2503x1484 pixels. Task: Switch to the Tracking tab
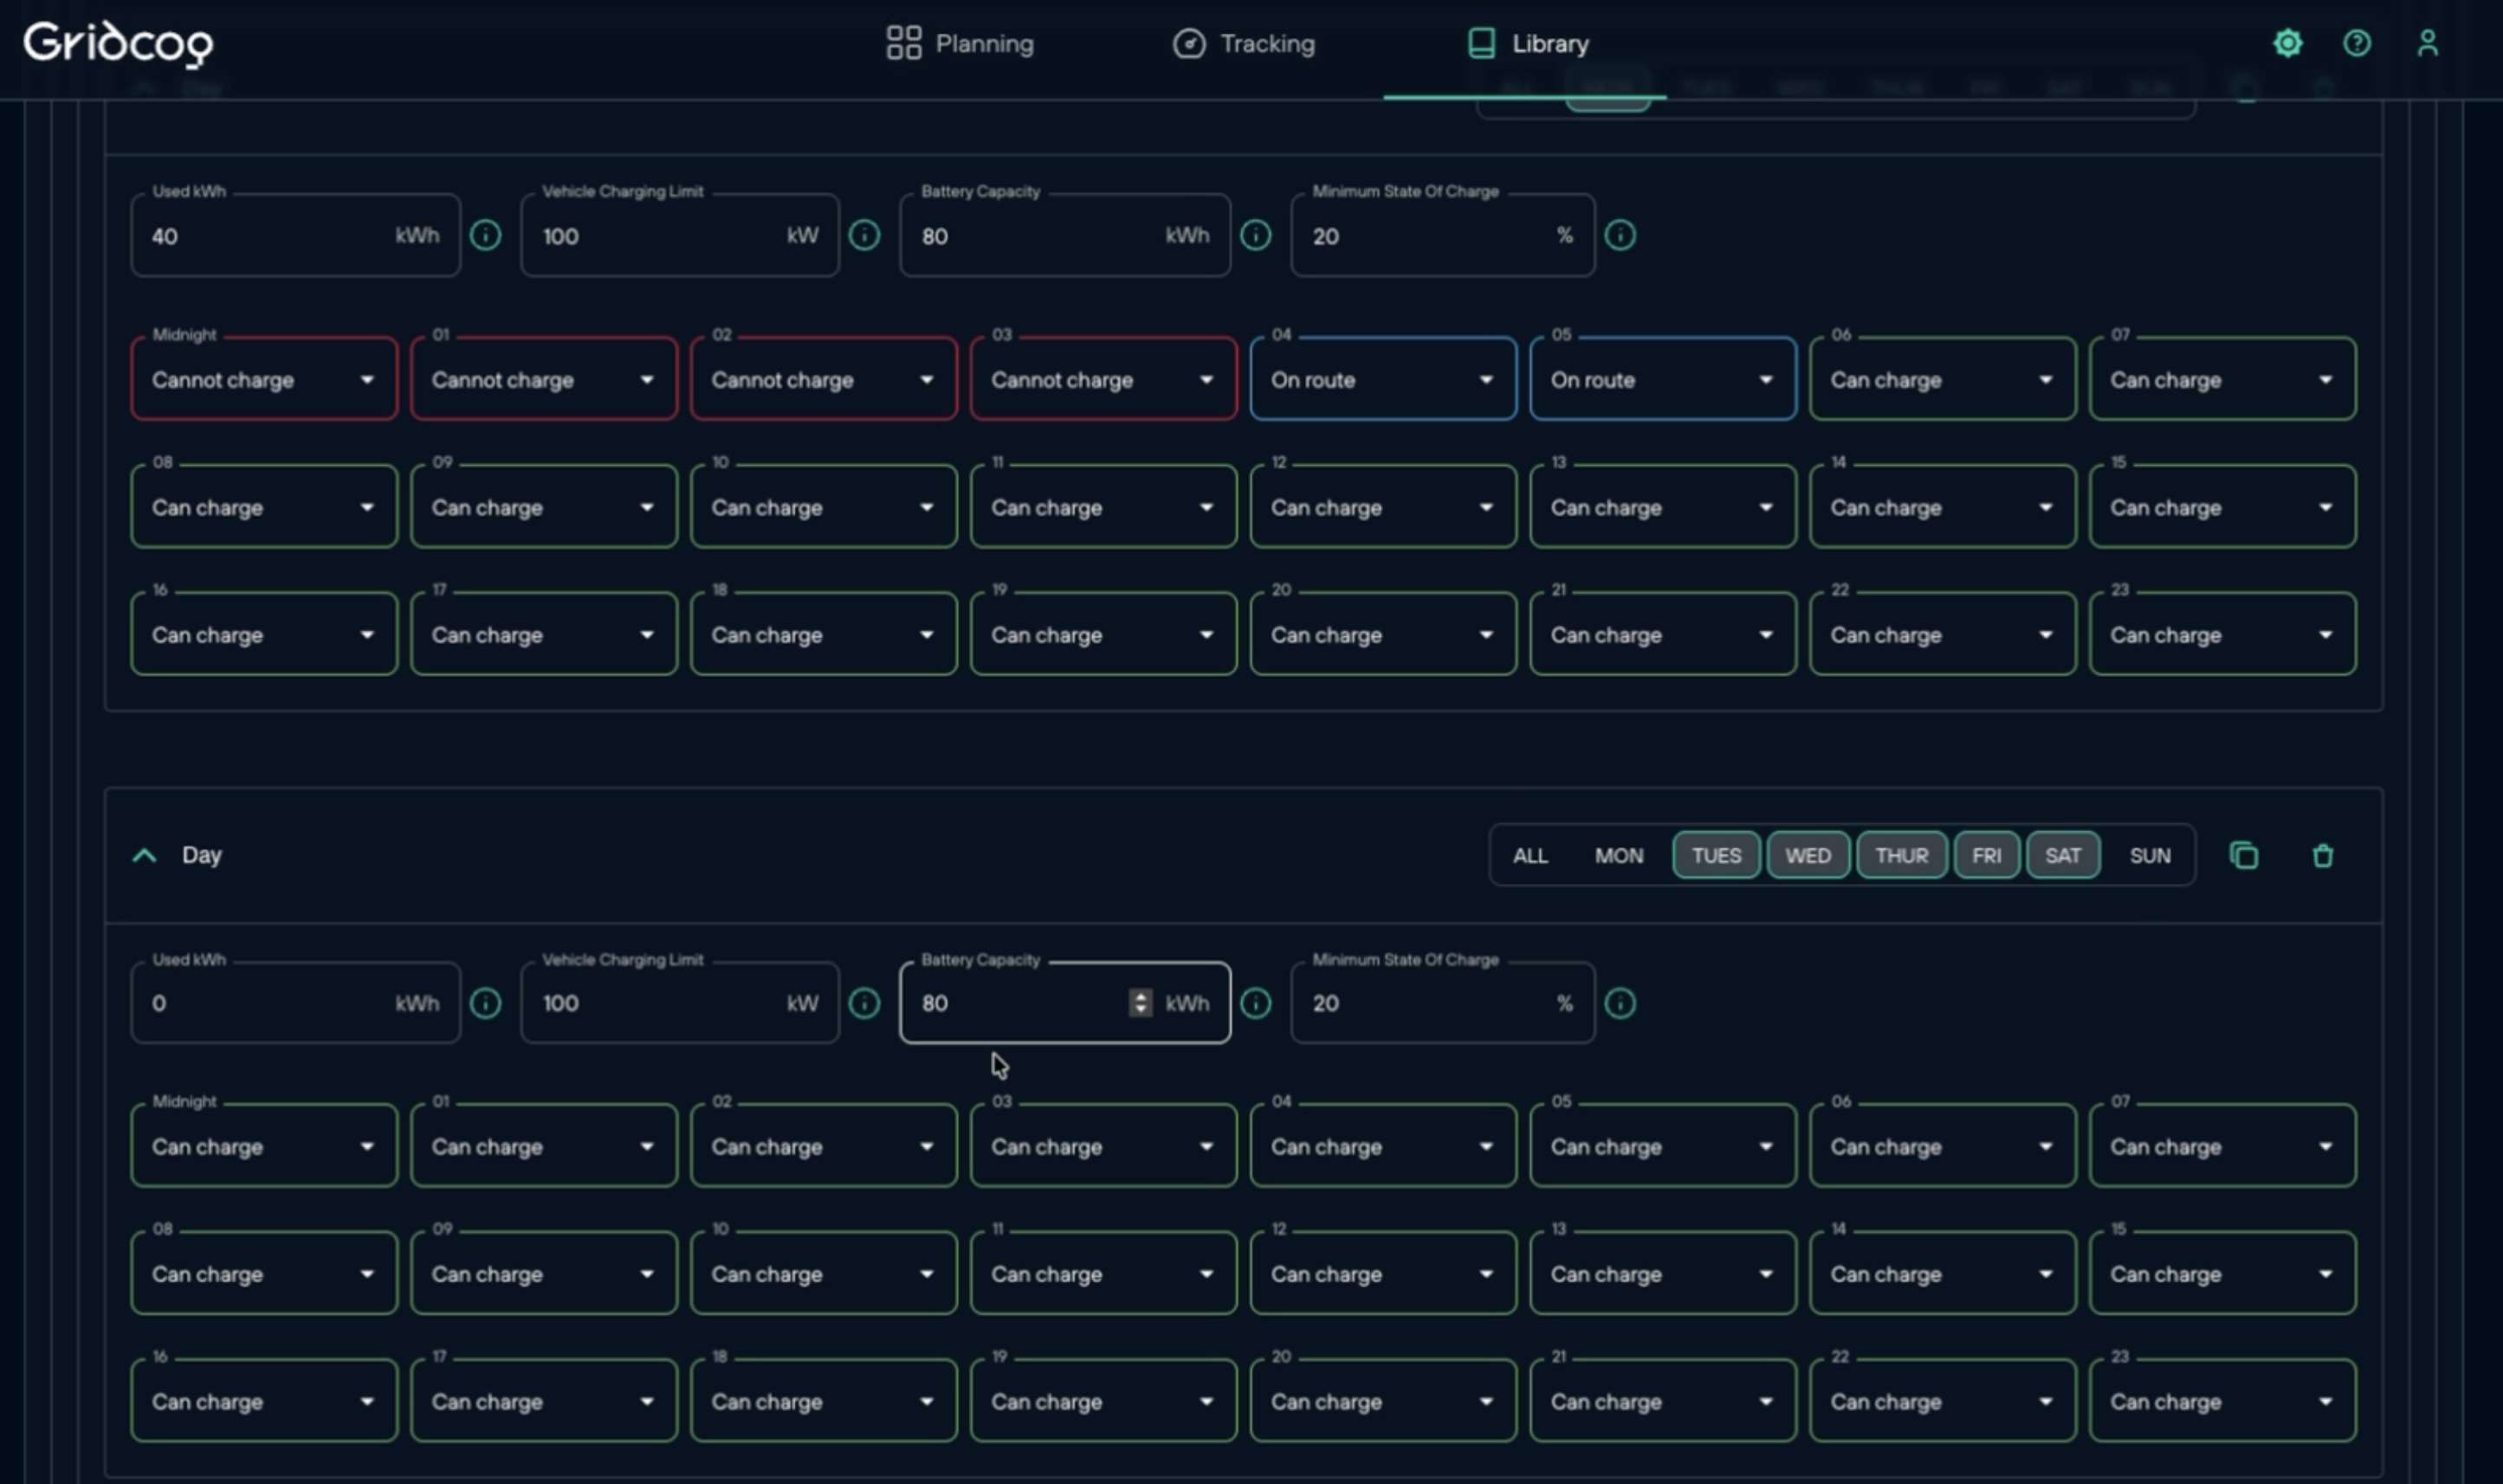click(1244, 44)
